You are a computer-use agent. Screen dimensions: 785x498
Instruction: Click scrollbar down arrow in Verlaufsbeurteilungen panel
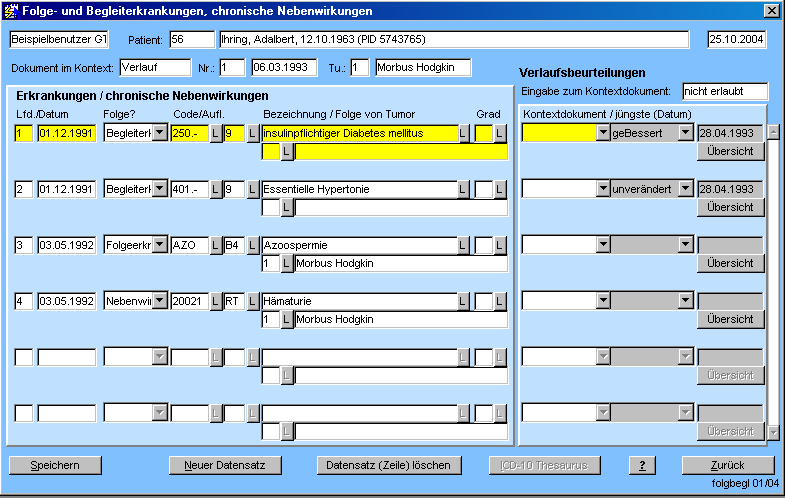point(773,432)
